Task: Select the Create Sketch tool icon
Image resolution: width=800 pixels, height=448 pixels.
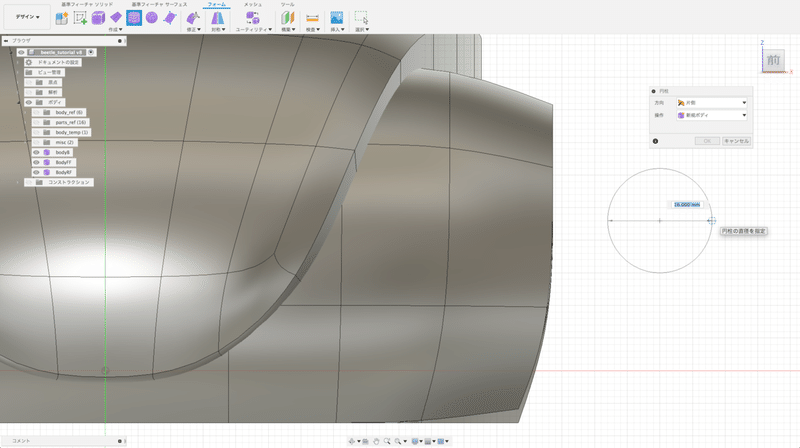Action: click(x=80, y=17)
